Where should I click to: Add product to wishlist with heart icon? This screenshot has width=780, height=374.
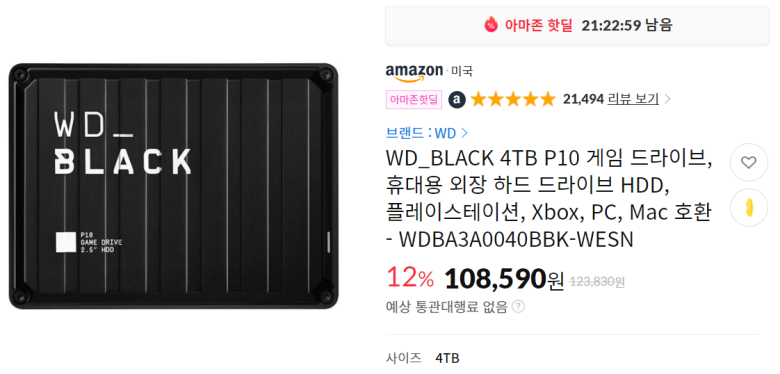[x=749, y=162]
